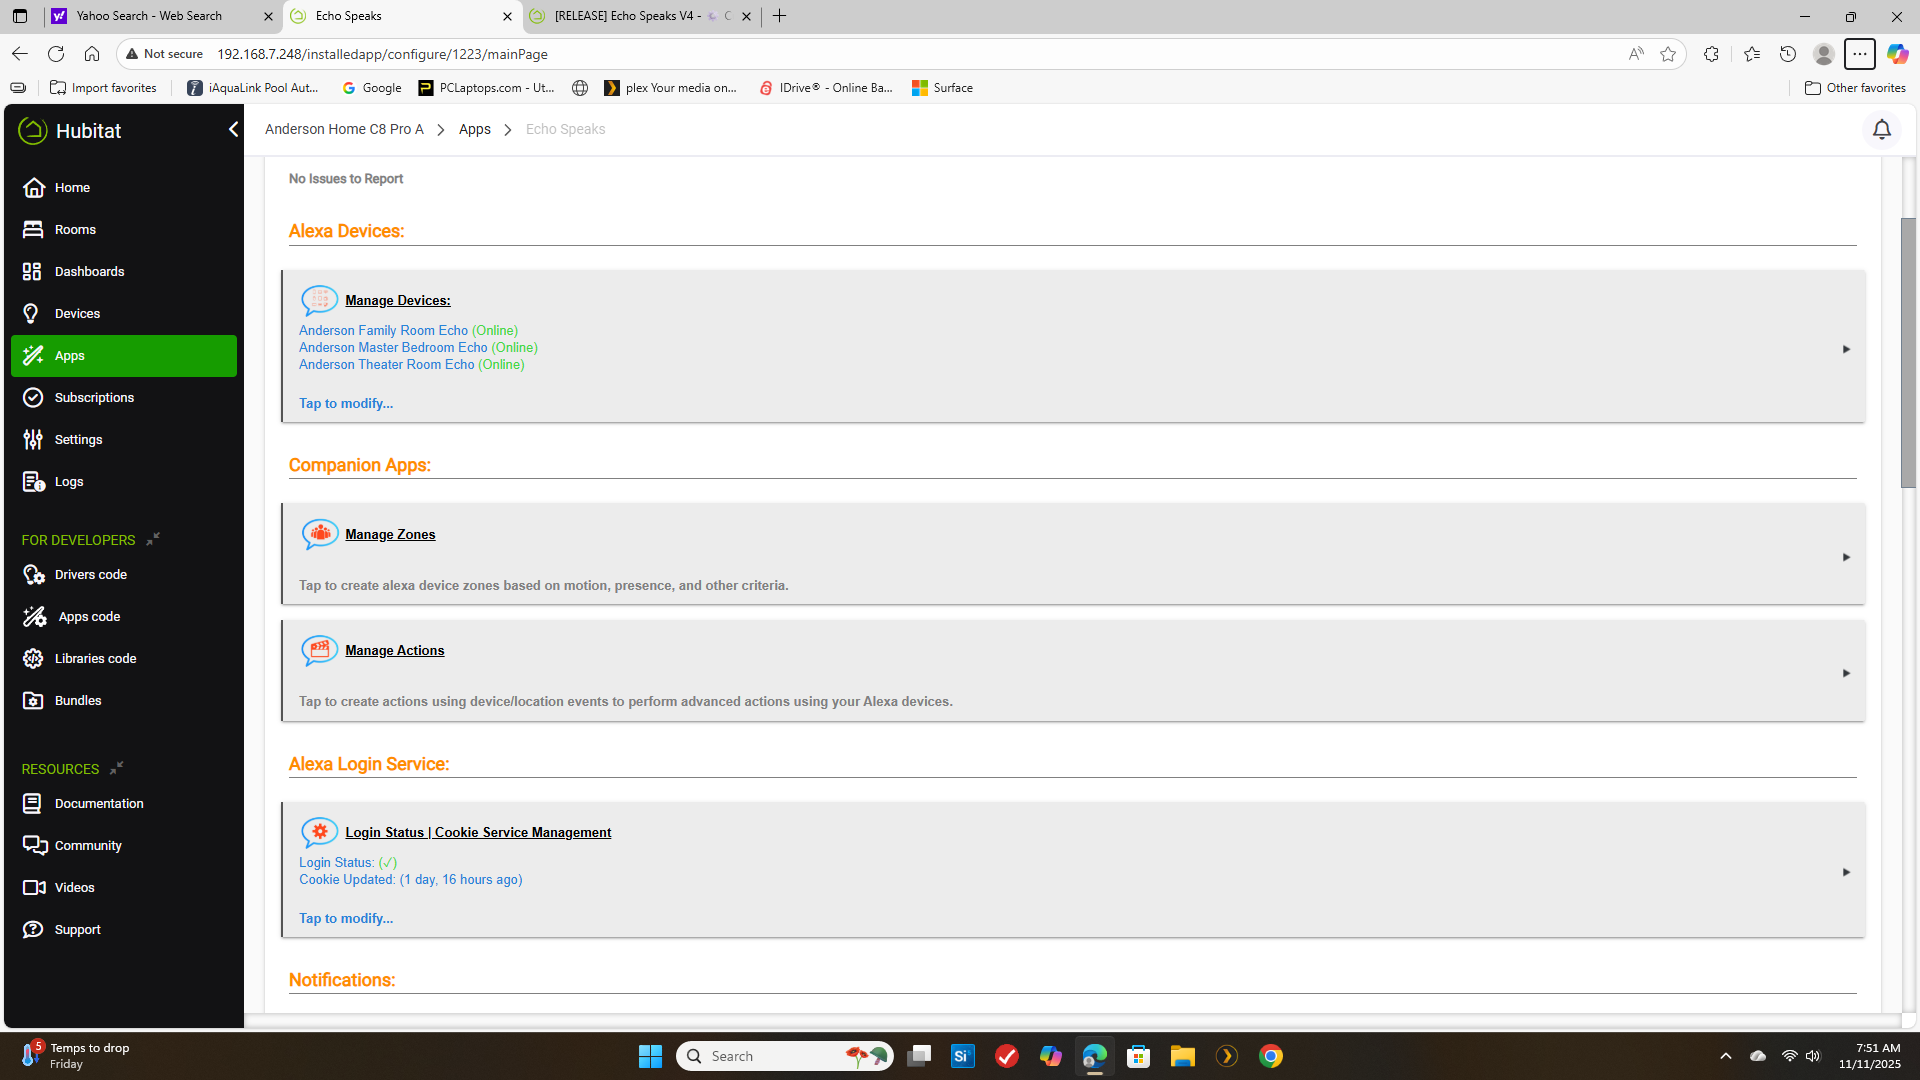
Task: Click the Hubitat notifications bell icon
Action: [1881, 130]
